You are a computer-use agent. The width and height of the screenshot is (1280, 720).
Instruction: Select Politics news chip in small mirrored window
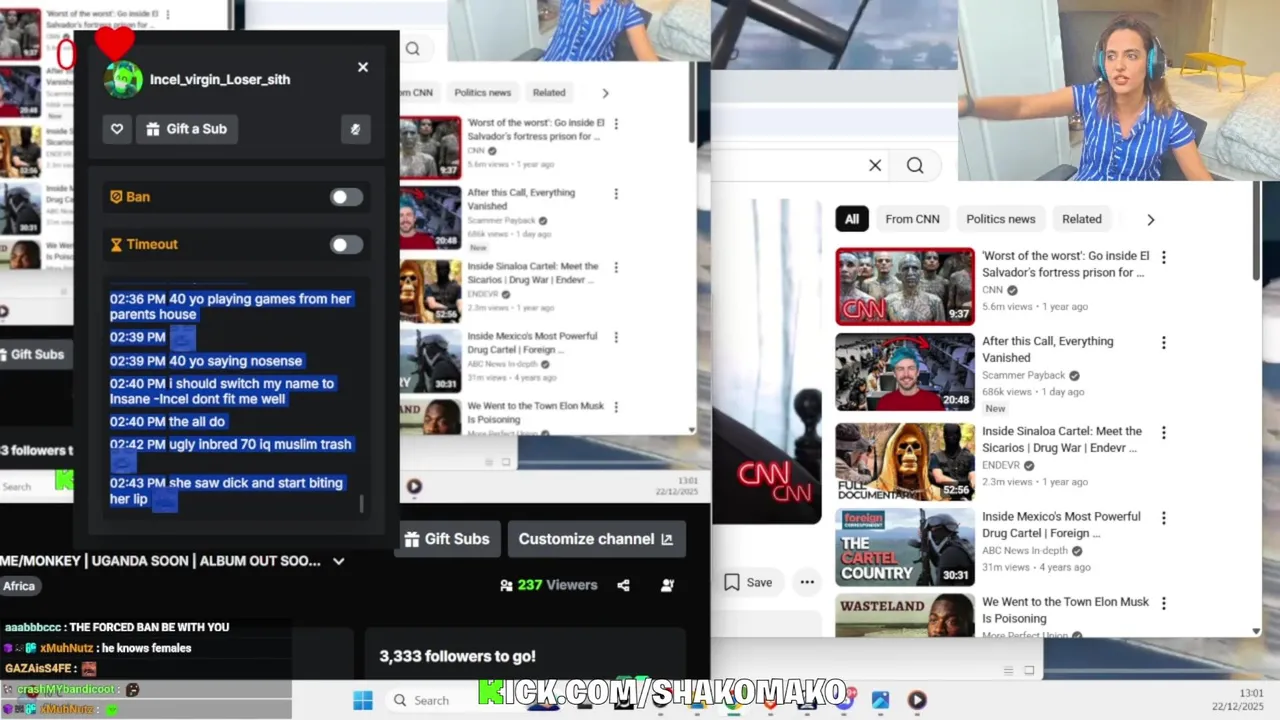pos(482,92)
